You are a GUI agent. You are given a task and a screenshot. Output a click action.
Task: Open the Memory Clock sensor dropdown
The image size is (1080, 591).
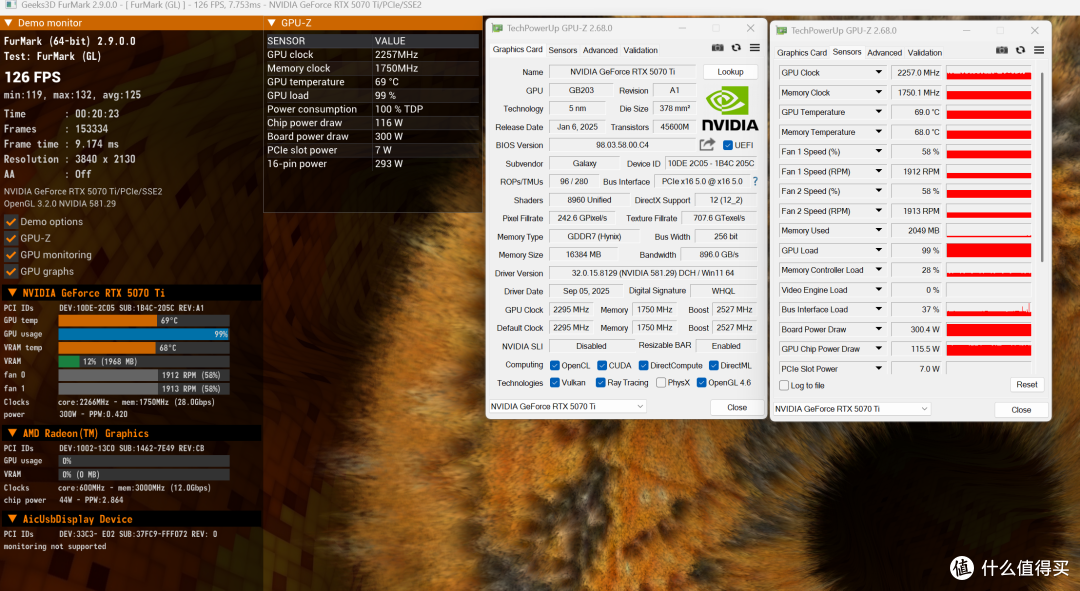(x=878, y=92)
